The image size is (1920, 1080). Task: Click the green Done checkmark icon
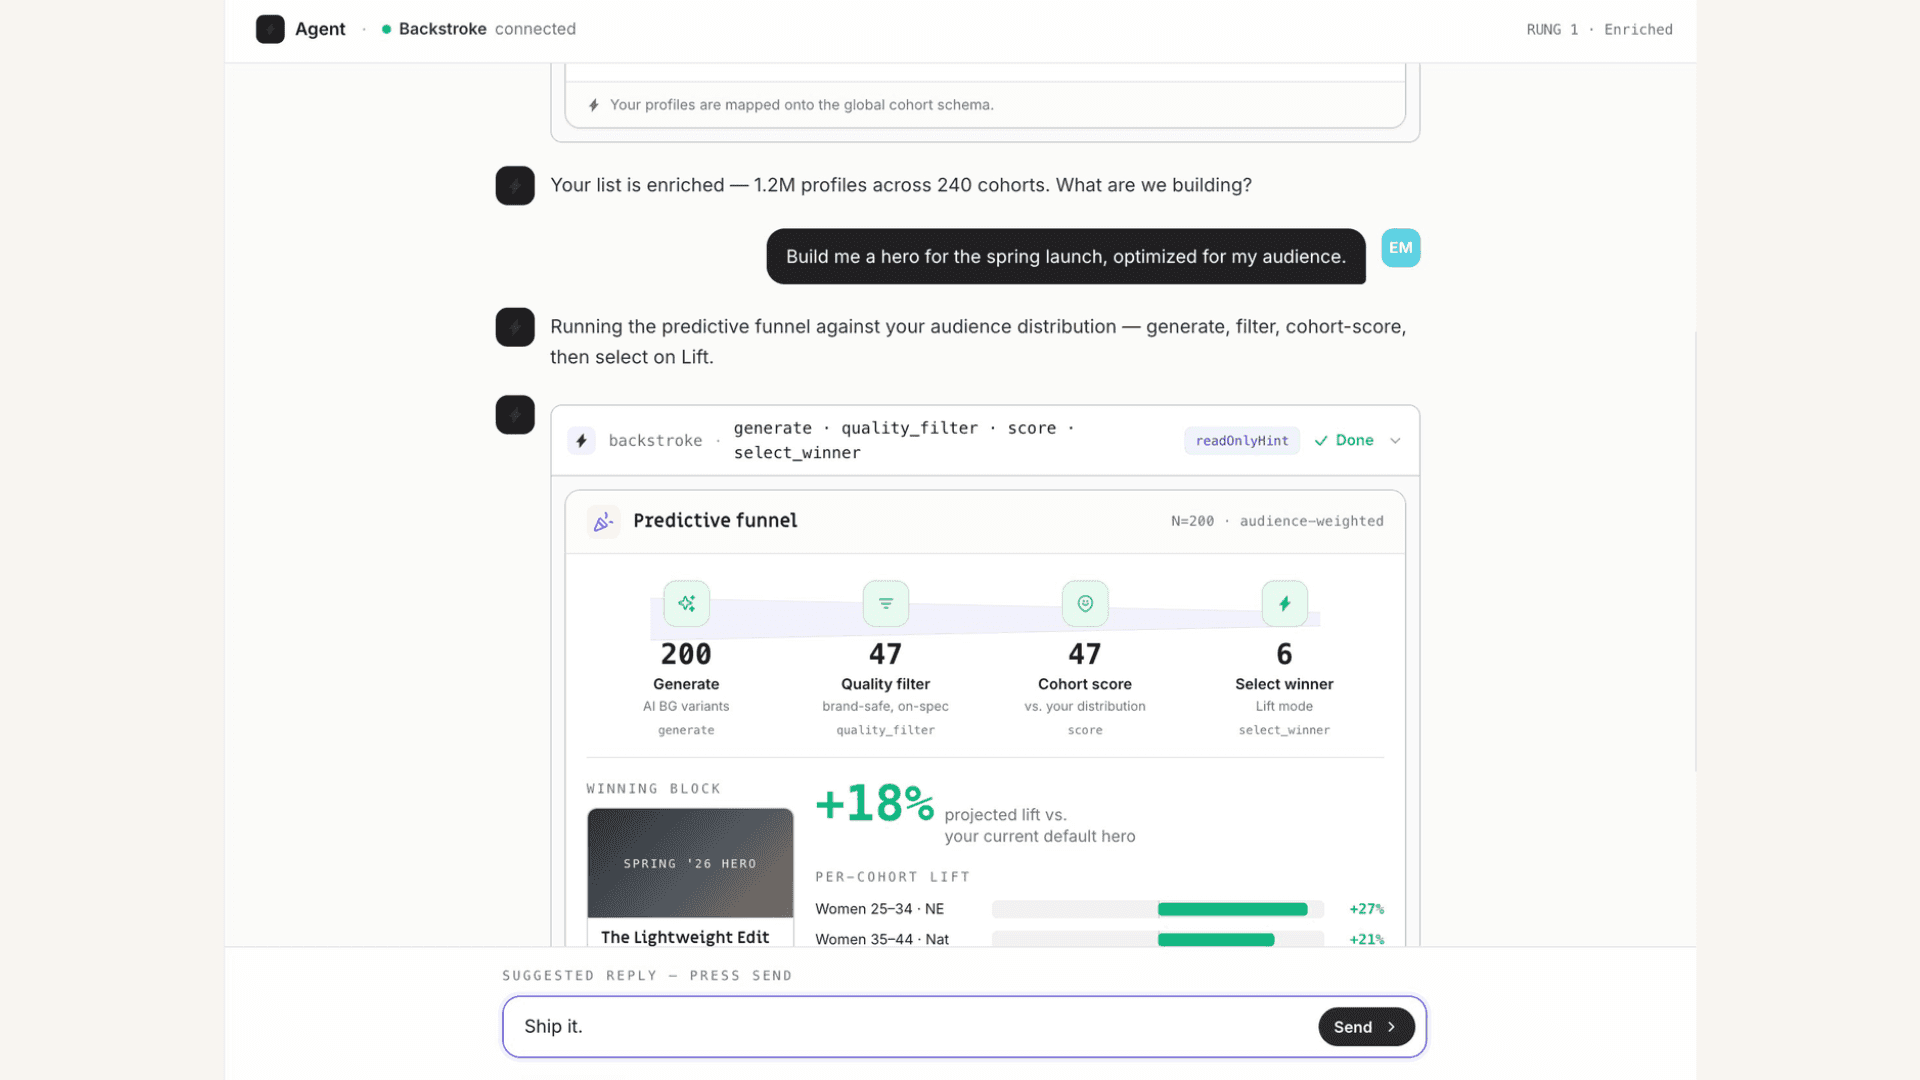click(x=1321, y=441)
